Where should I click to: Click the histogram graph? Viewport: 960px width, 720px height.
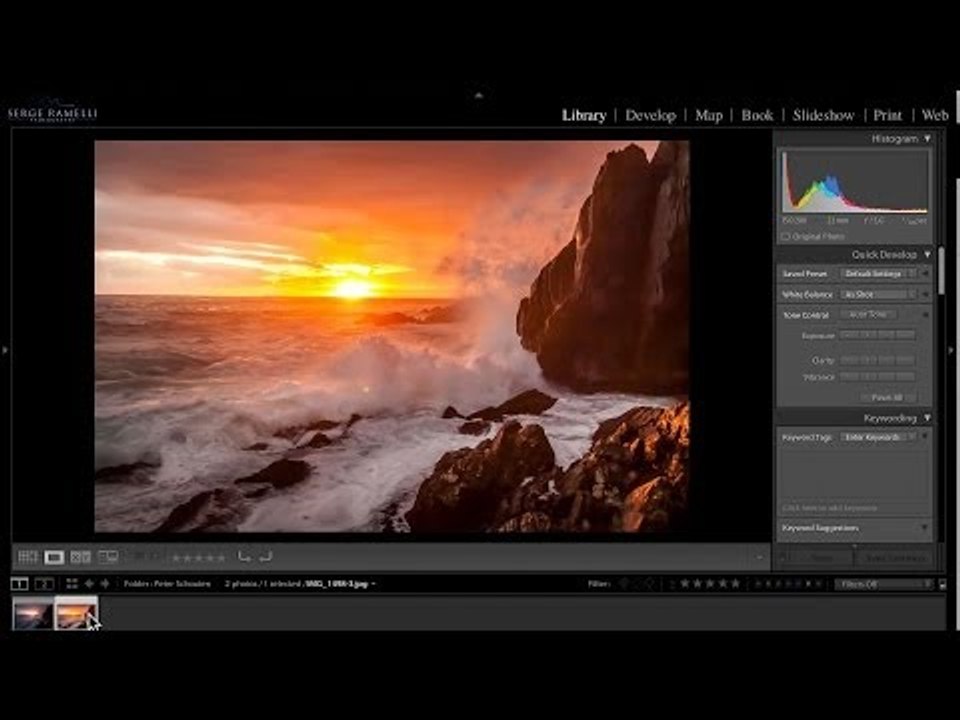pos(855,182)
